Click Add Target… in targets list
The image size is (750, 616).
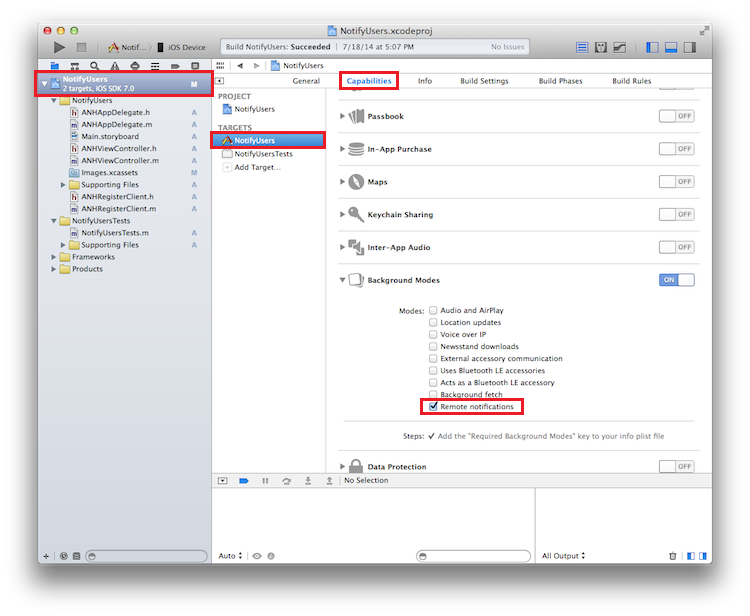(x=252, y=167)
